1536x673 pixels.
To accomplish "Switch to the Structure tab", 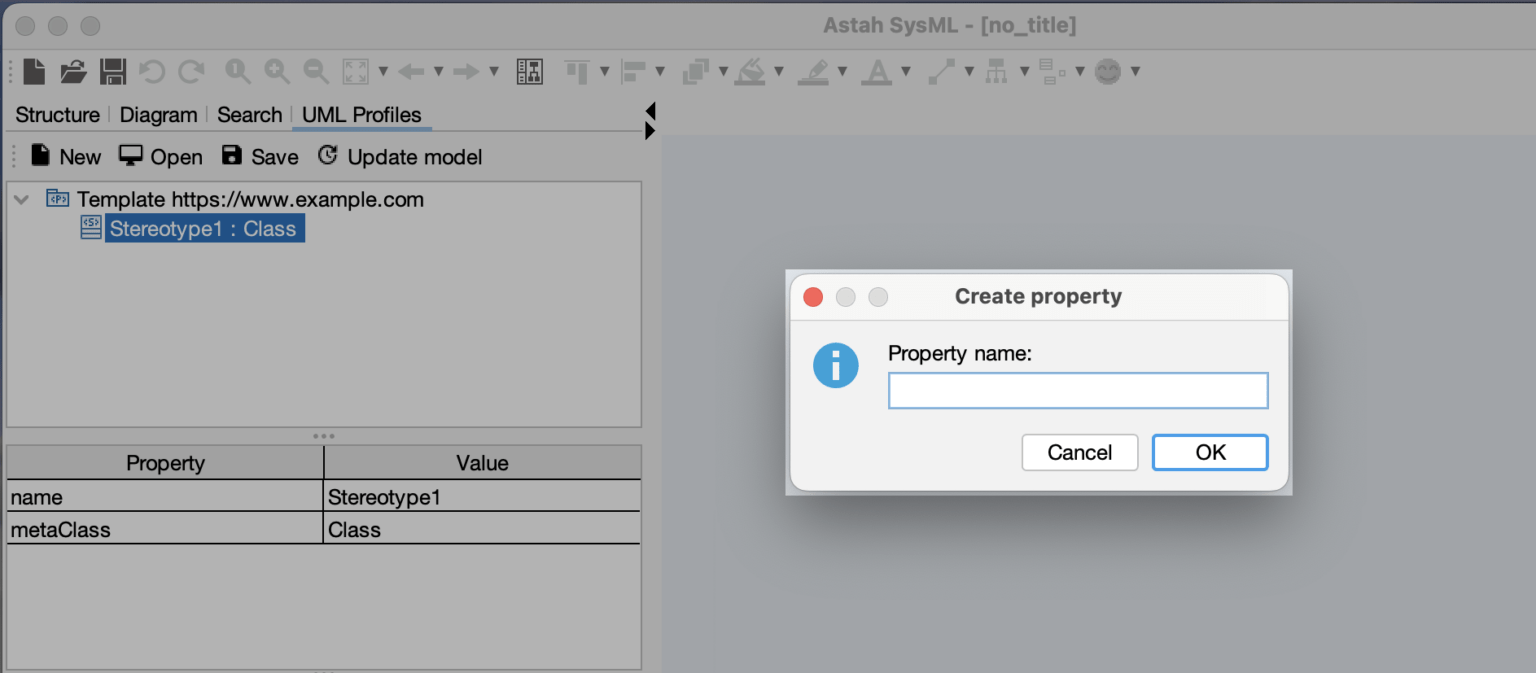I will point(56,114).
